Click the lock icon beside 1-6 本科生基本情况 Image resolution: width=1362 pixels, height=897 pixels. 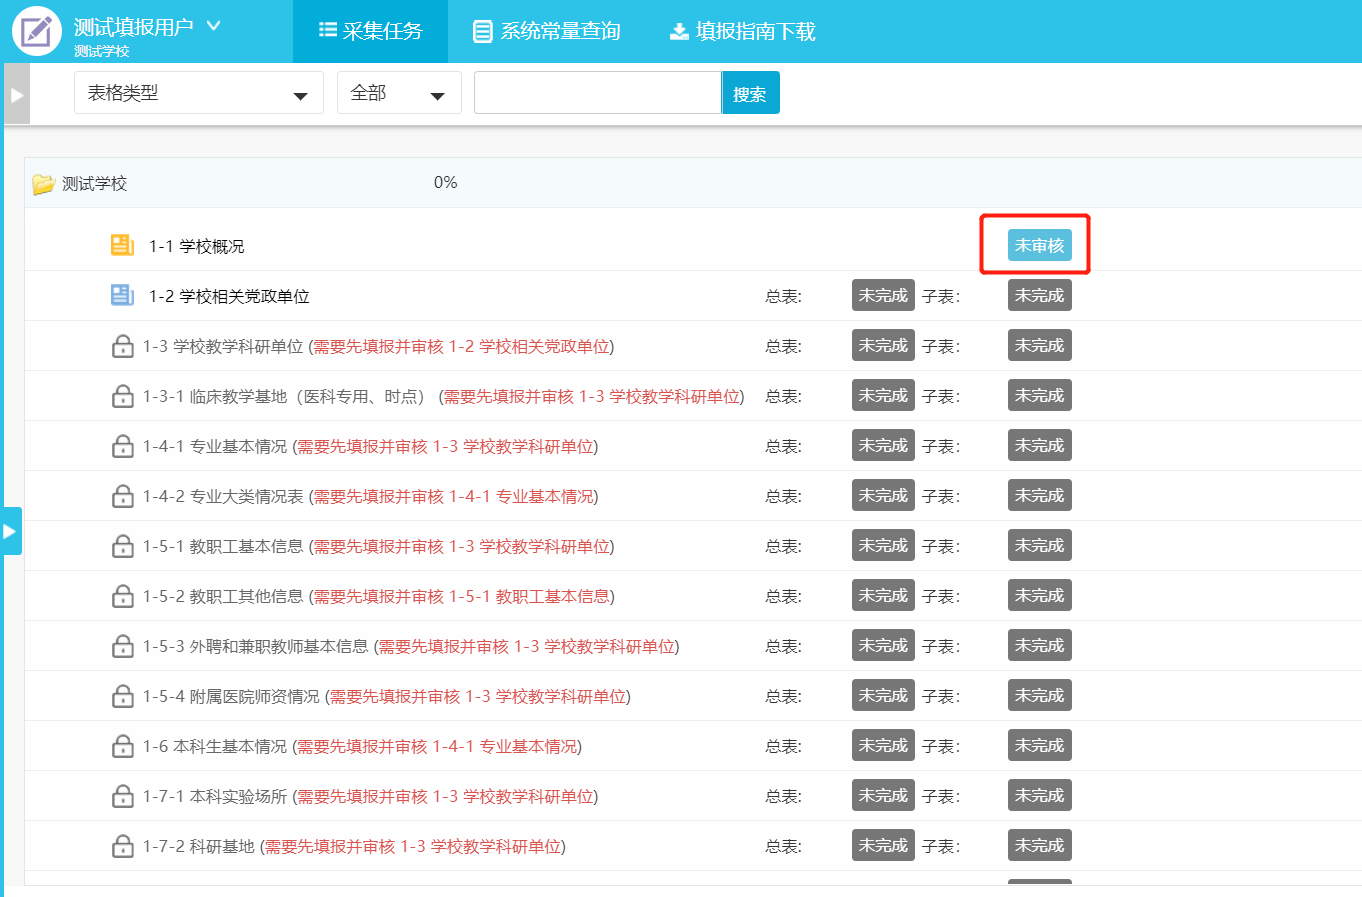tap(122, 746)
